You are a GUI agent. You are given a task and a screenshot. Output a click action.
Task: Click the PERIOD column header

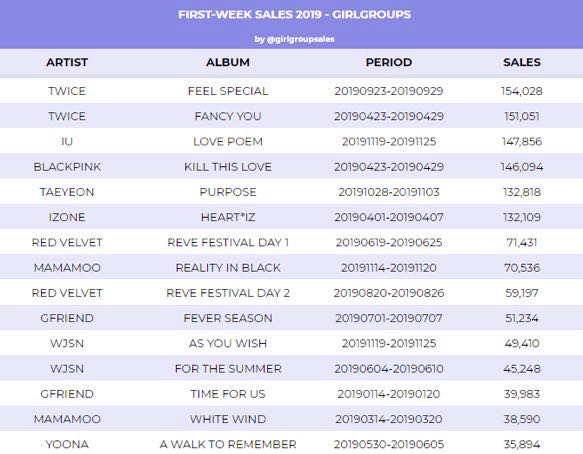point(389,62)
